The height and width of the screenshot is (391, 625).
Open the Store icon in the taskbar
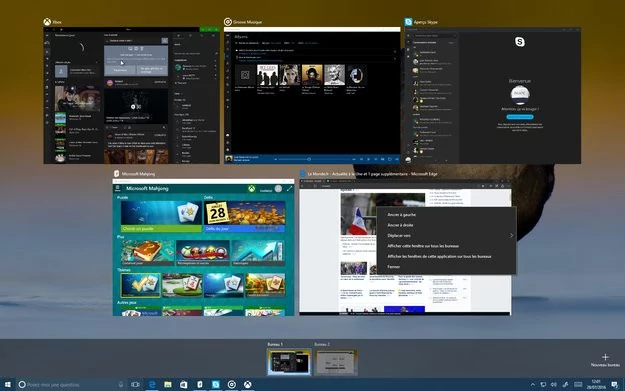pos(184,385)
